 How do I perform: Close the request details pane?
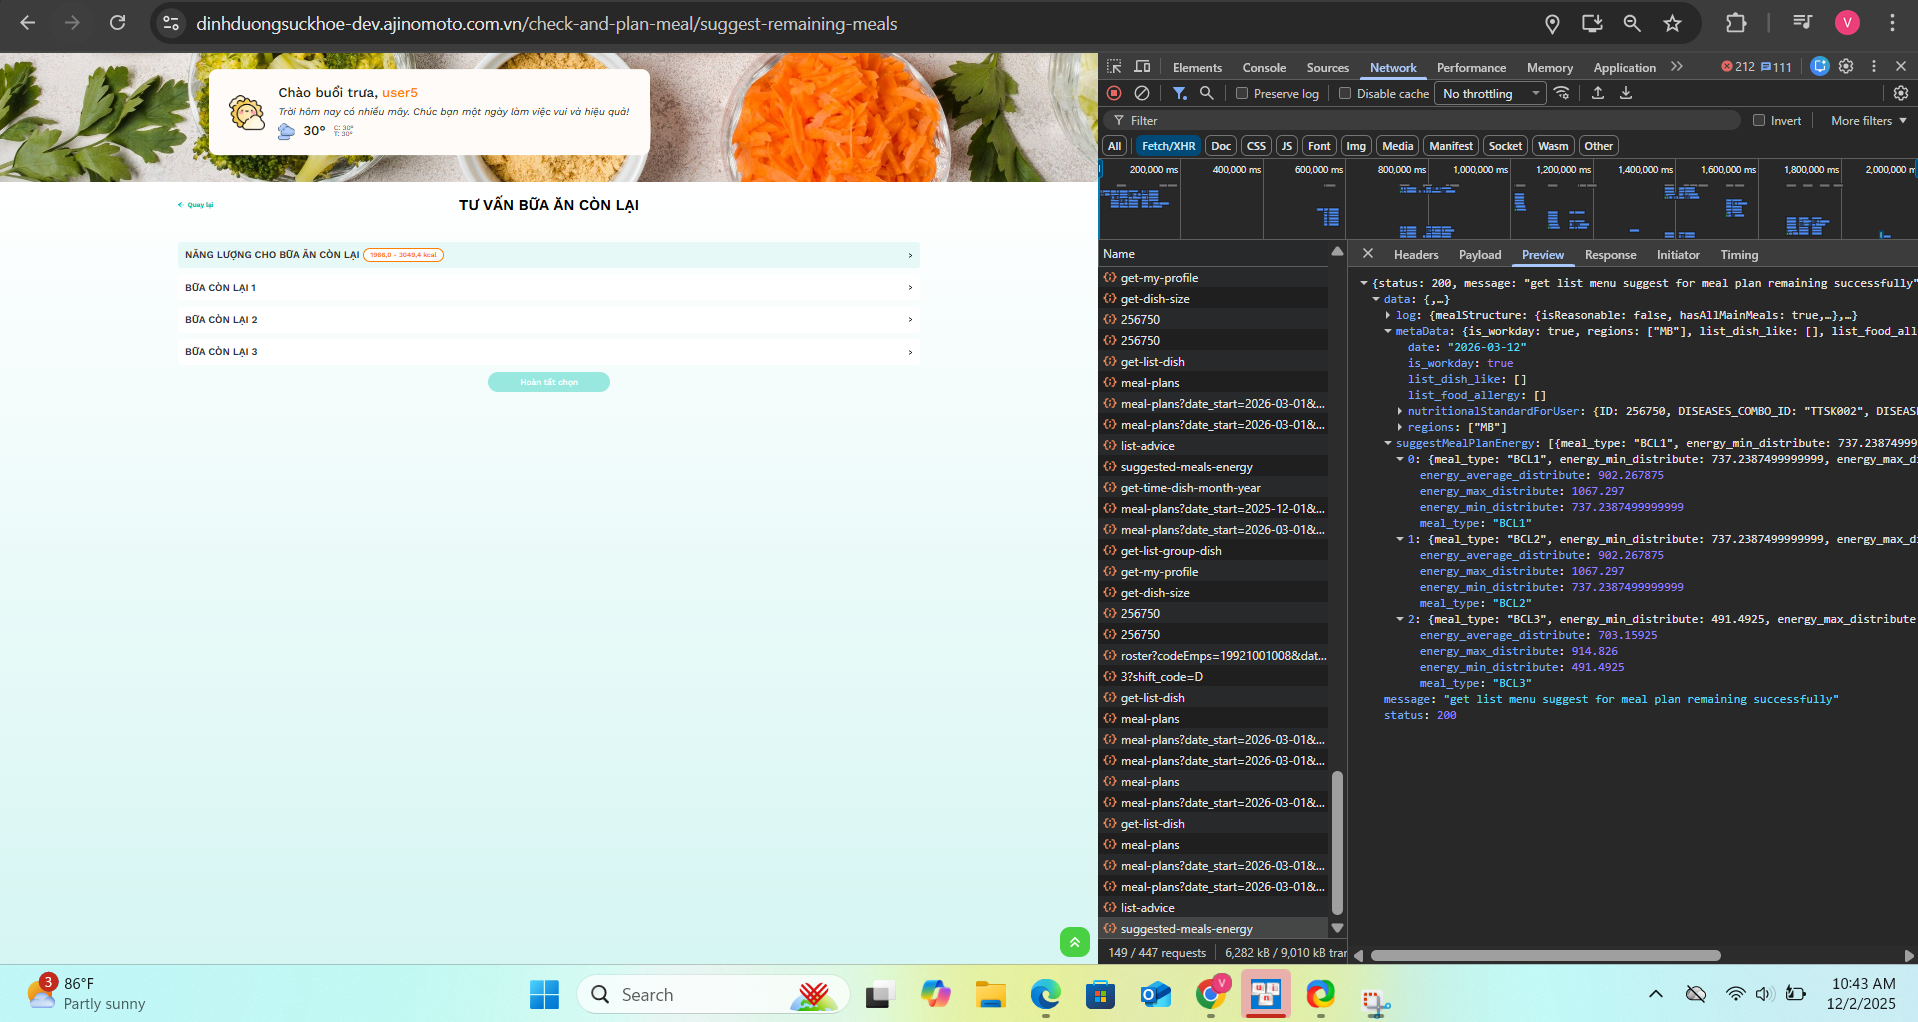point(1368,254)
